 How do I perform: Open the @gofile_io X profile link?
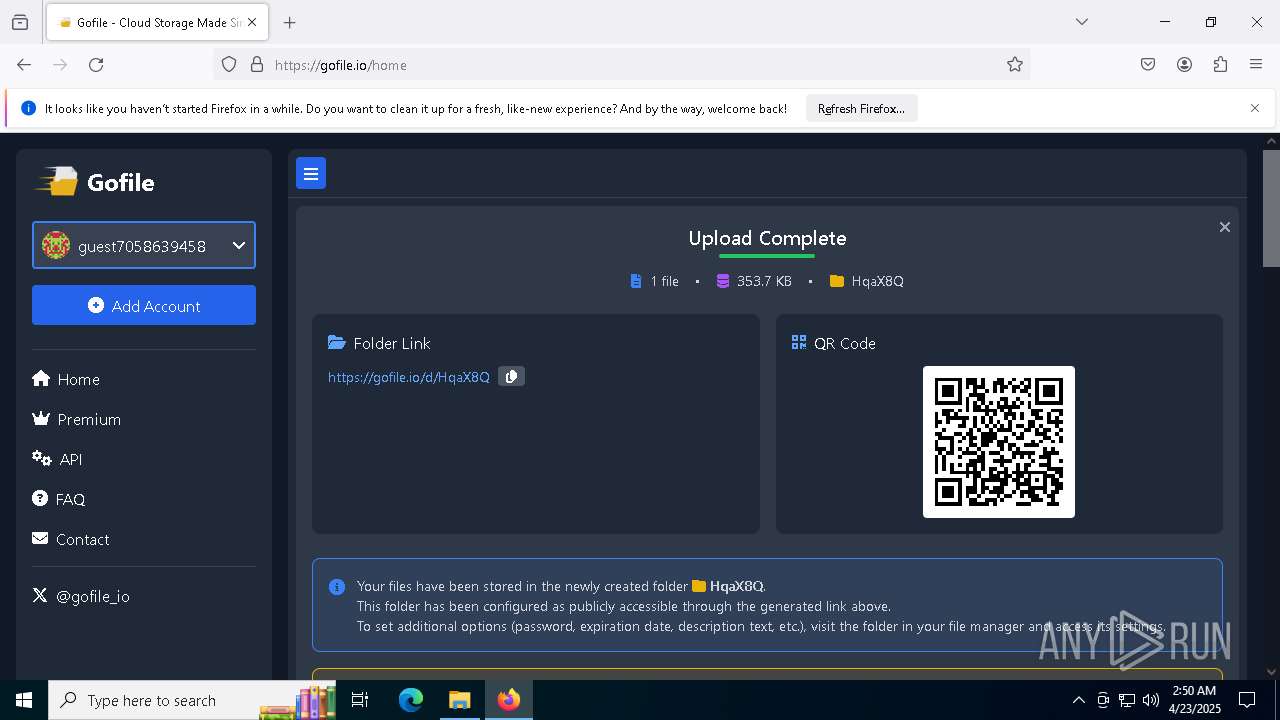tap(81, 596)
